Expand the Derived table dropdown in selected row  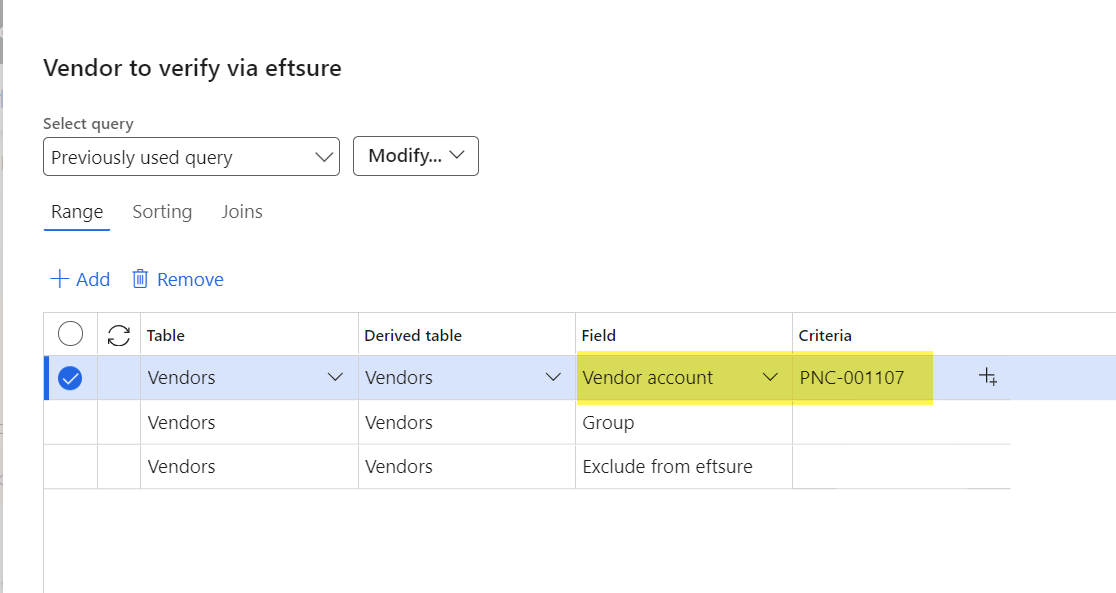point(553,377)
